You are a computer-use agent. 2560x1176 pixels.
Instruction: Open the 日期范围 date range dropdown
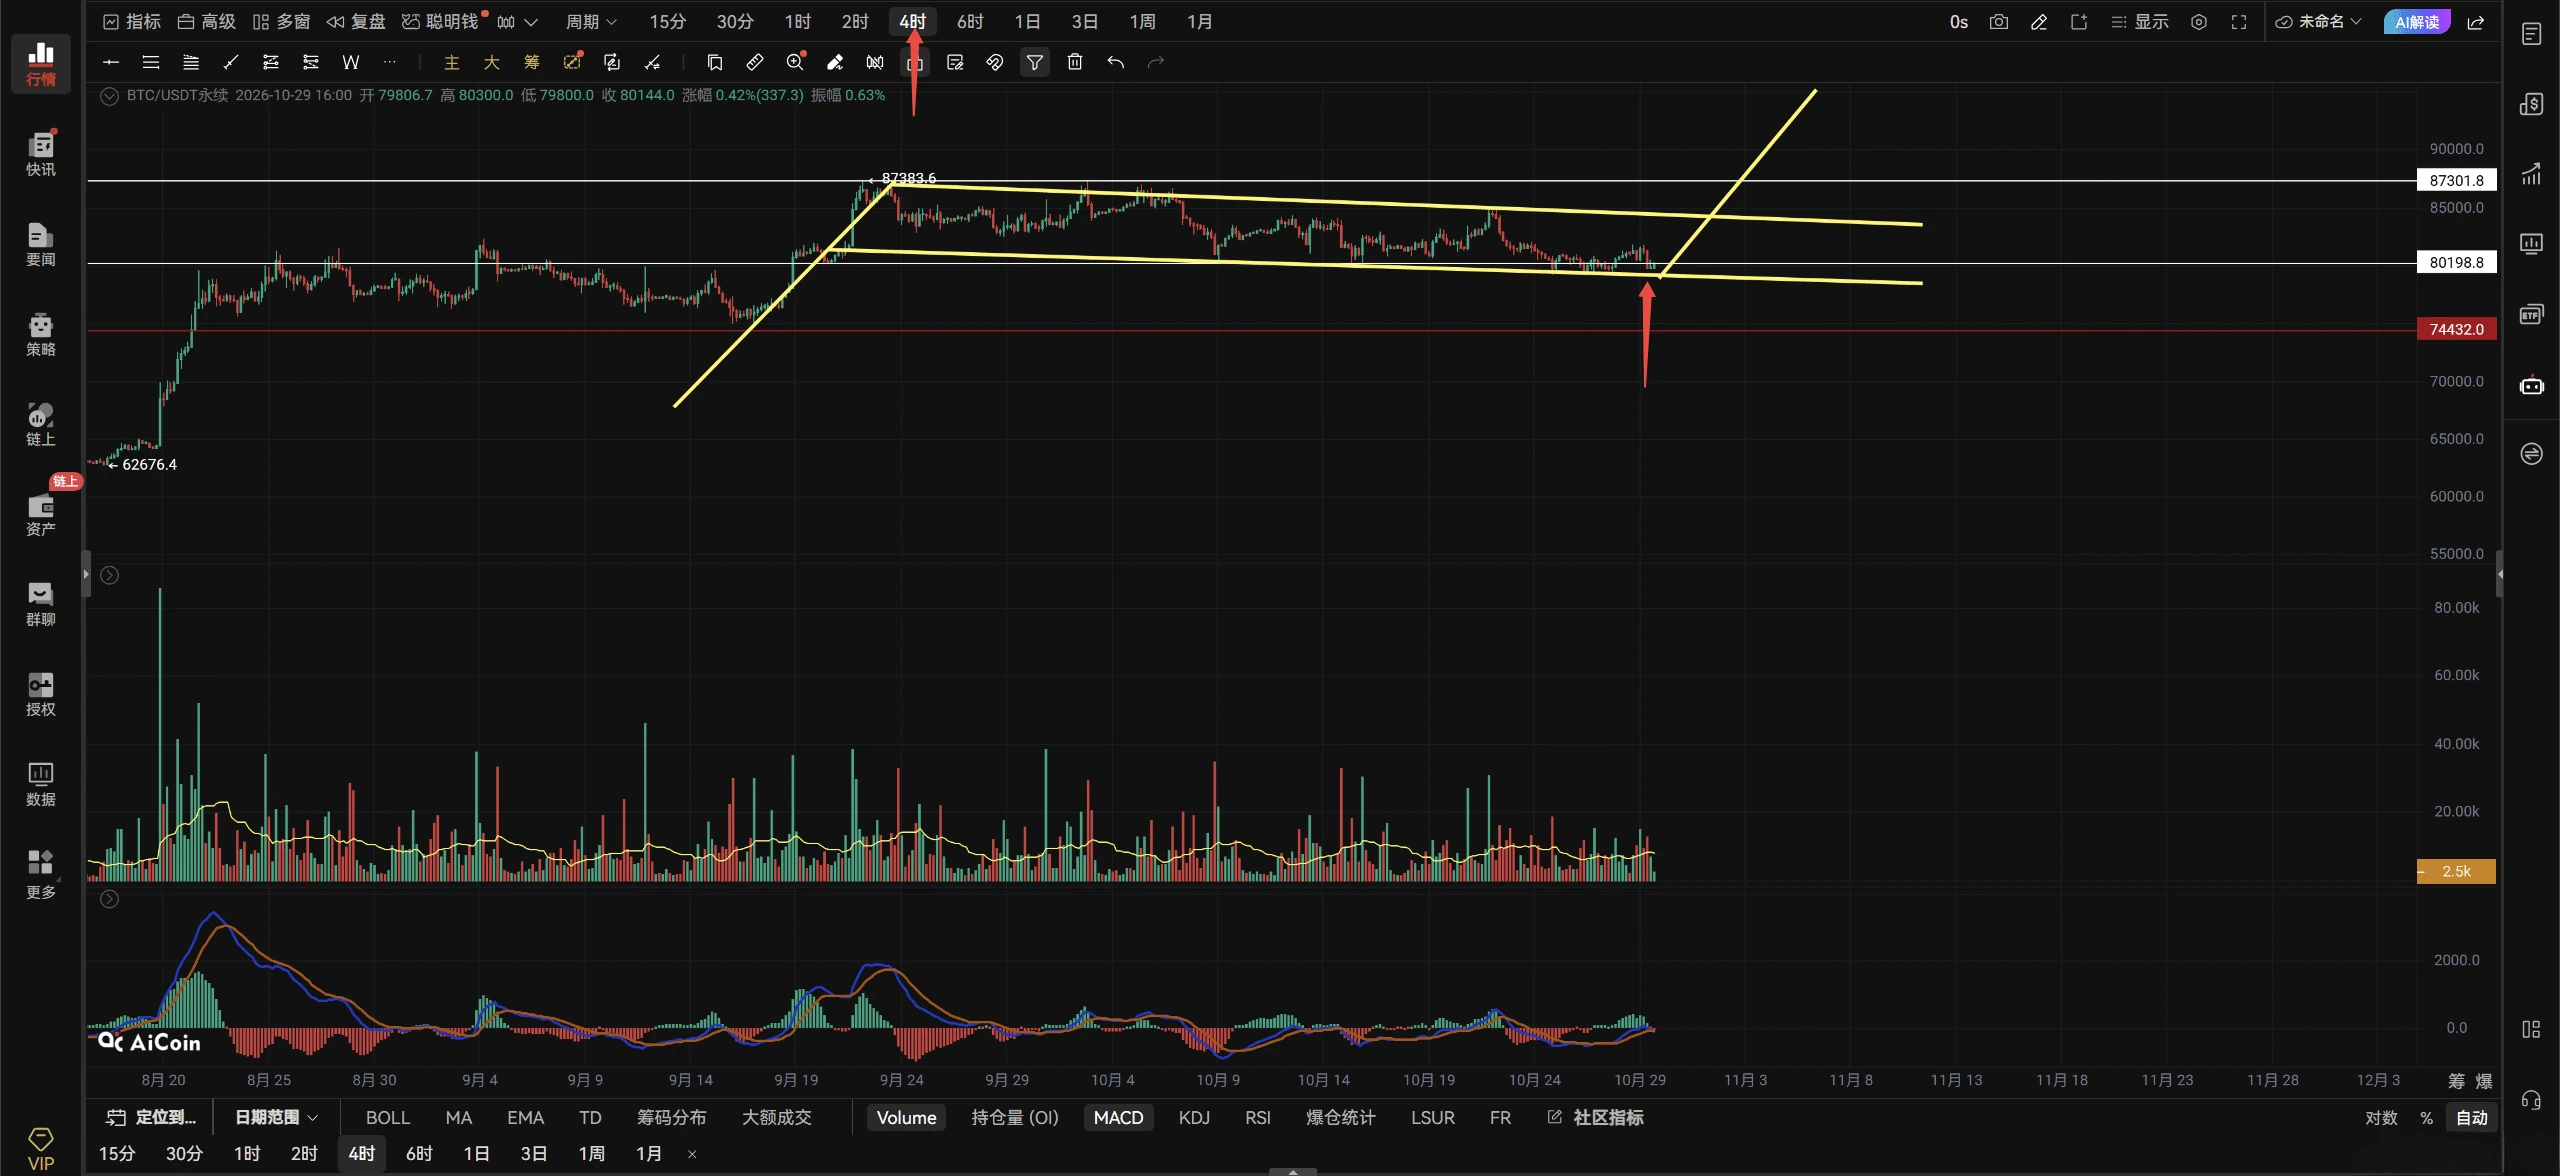coord(276,1117)
